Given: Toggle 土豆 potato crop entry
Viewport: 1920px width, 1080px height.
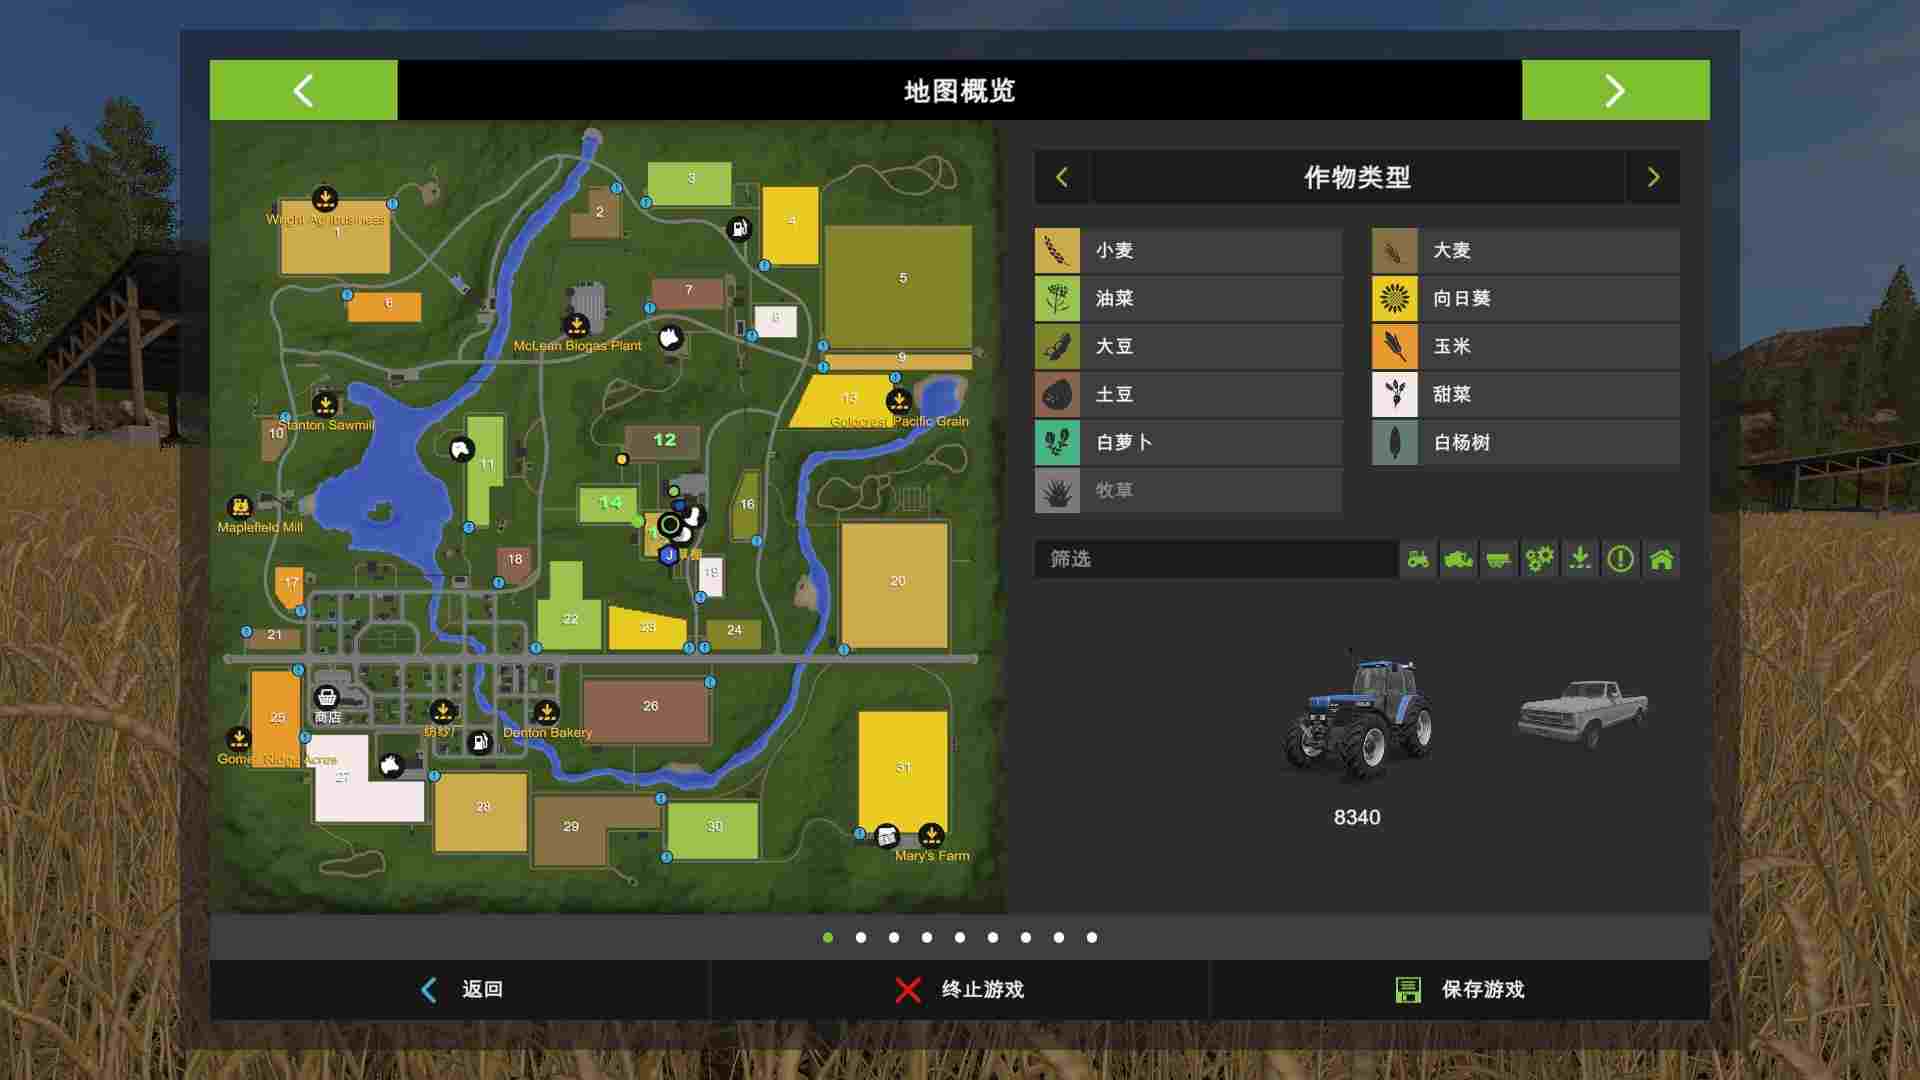Looking at the screenshot, I should point(1188,394).
